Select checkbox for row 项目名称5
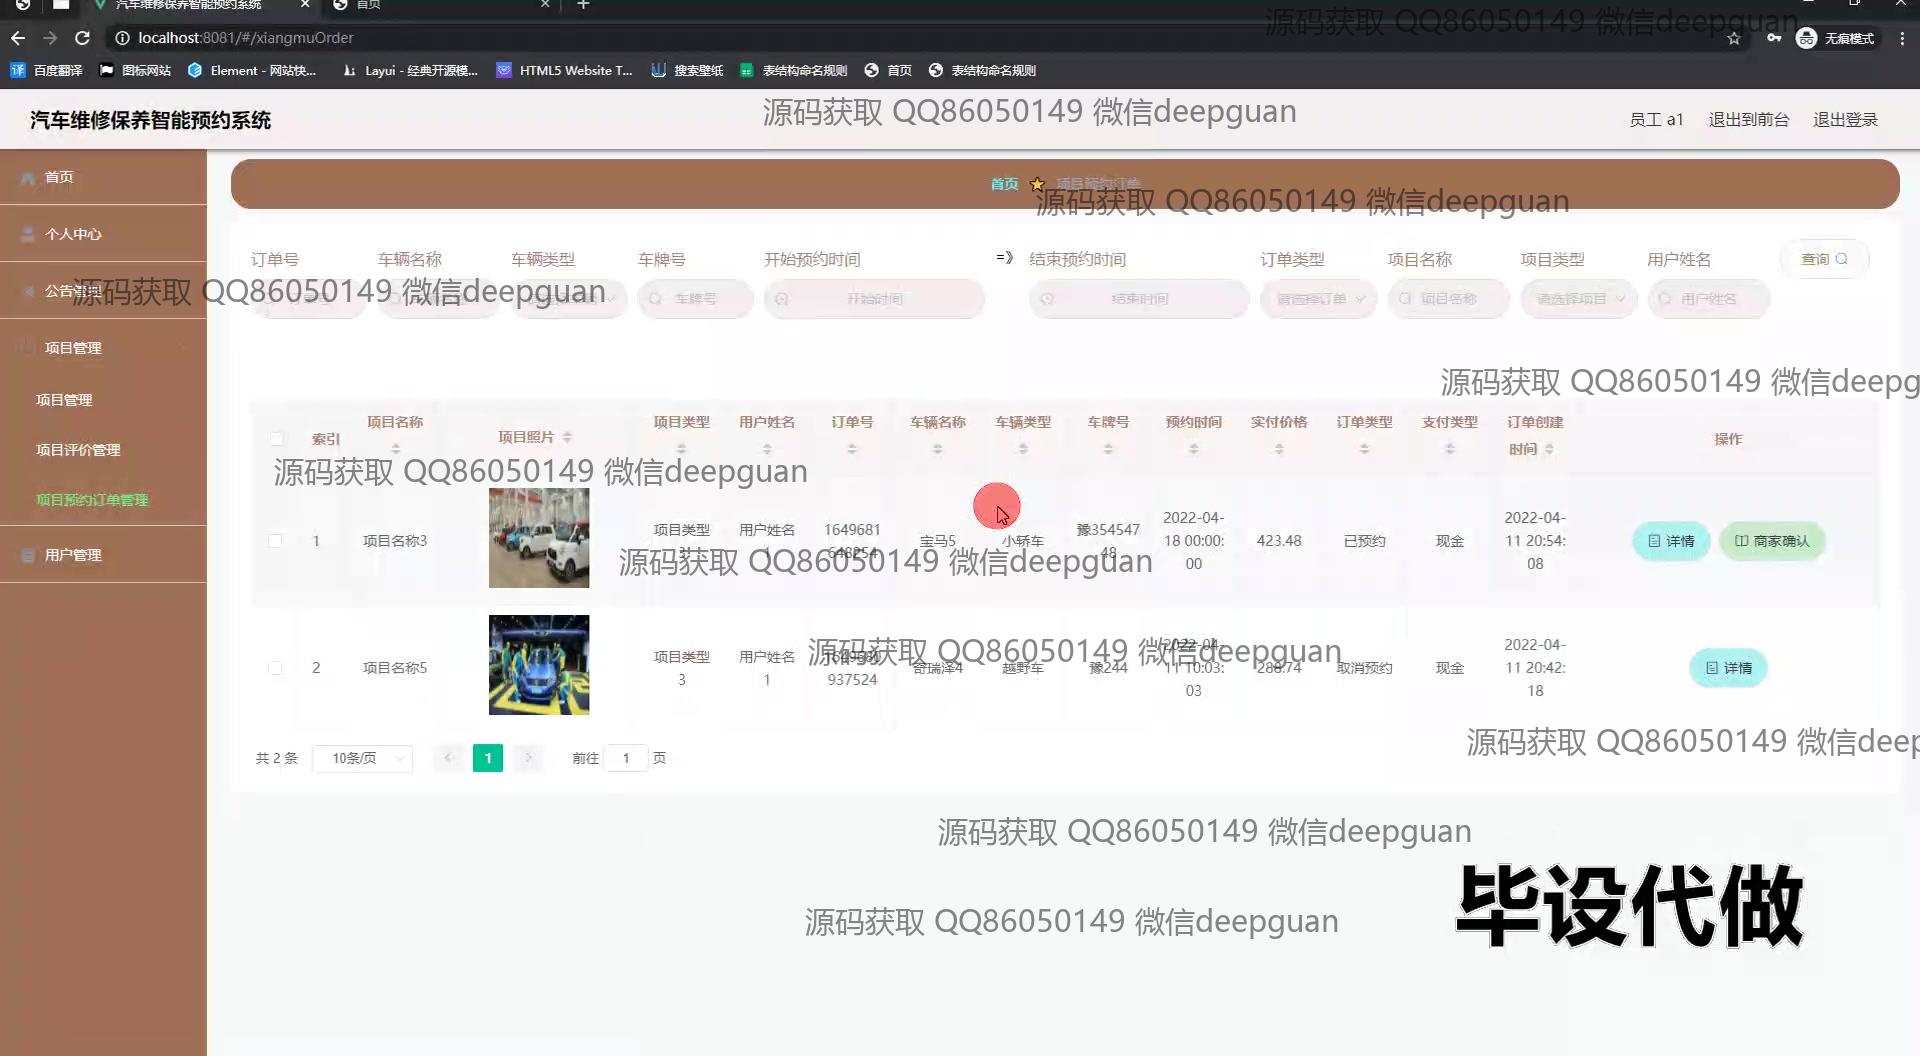The height and width of the screenshot is (1056, 1920). (275, 668)
